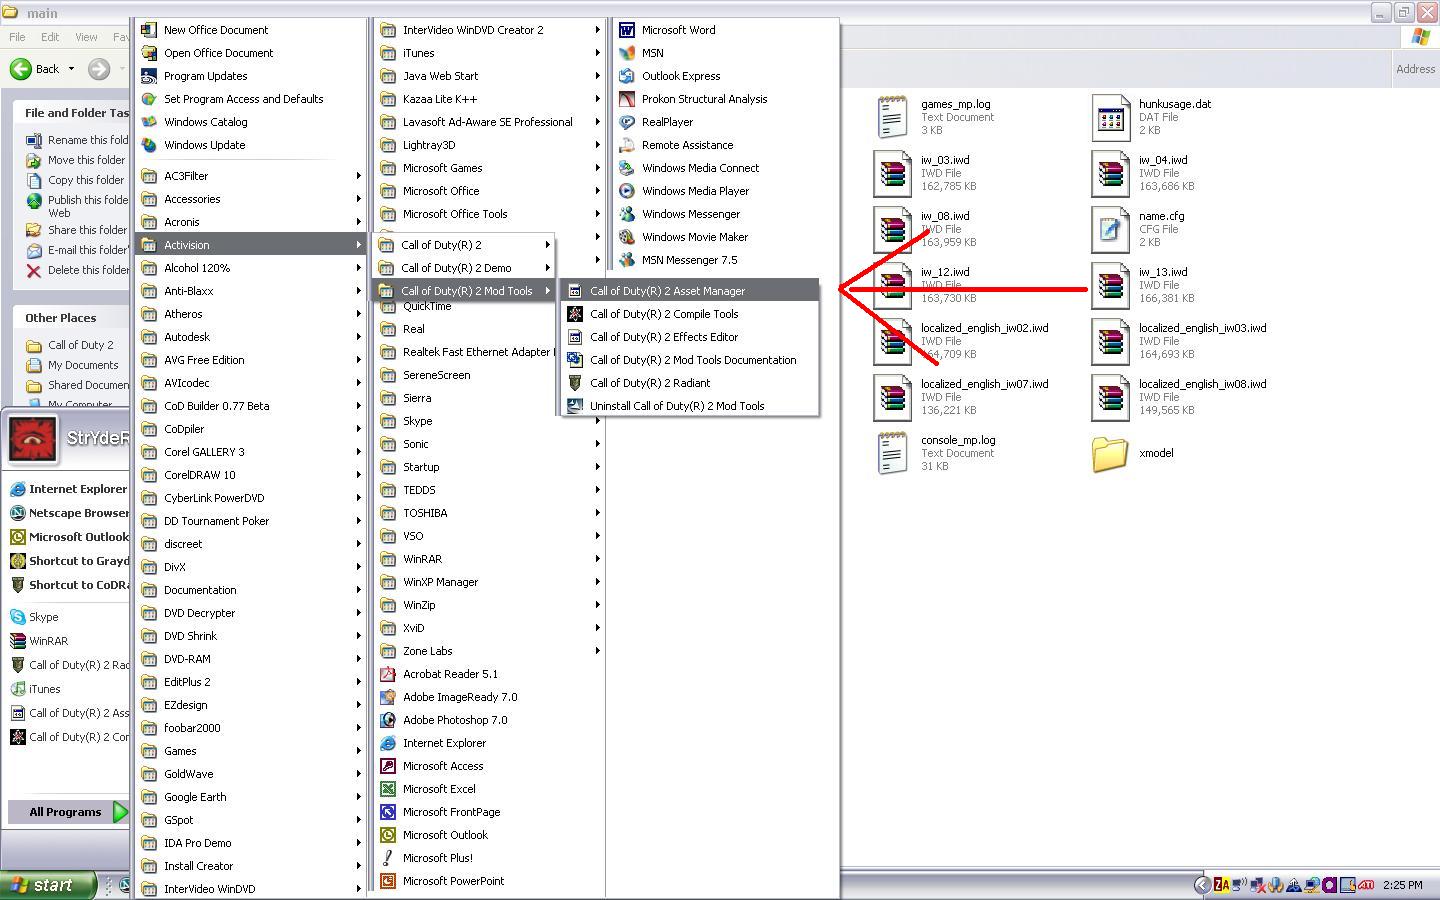Launch Call of Duty(R) 2 Compile Tools

click(690, 314)
